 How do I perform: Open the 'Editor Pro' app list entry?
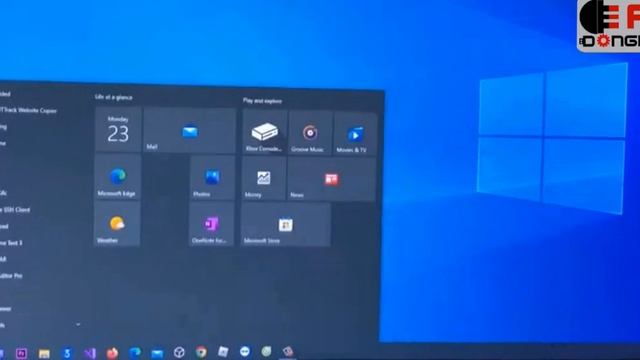(x=11, y=276)
